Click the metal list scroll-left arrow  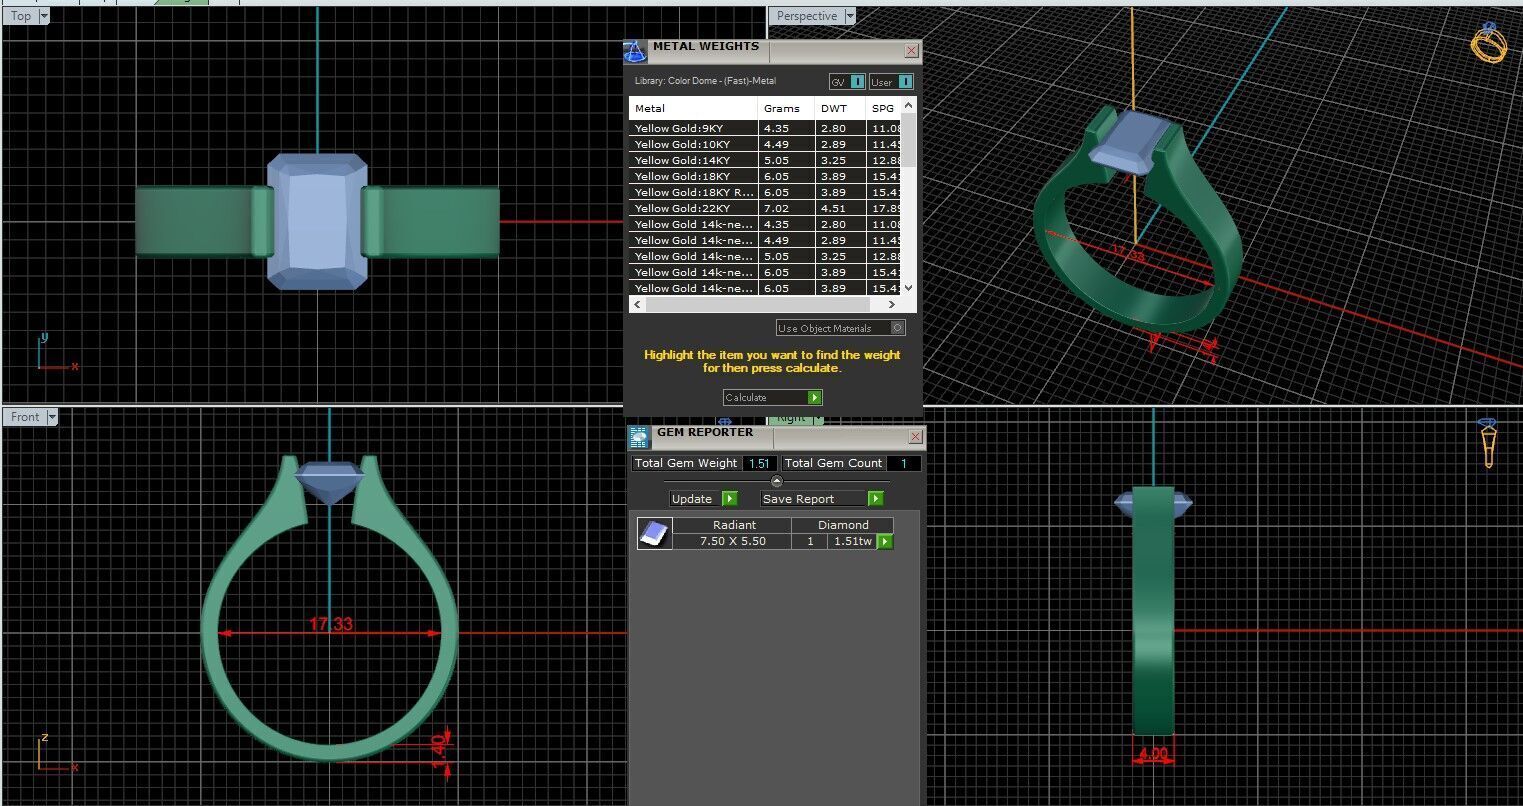point(637,304)
